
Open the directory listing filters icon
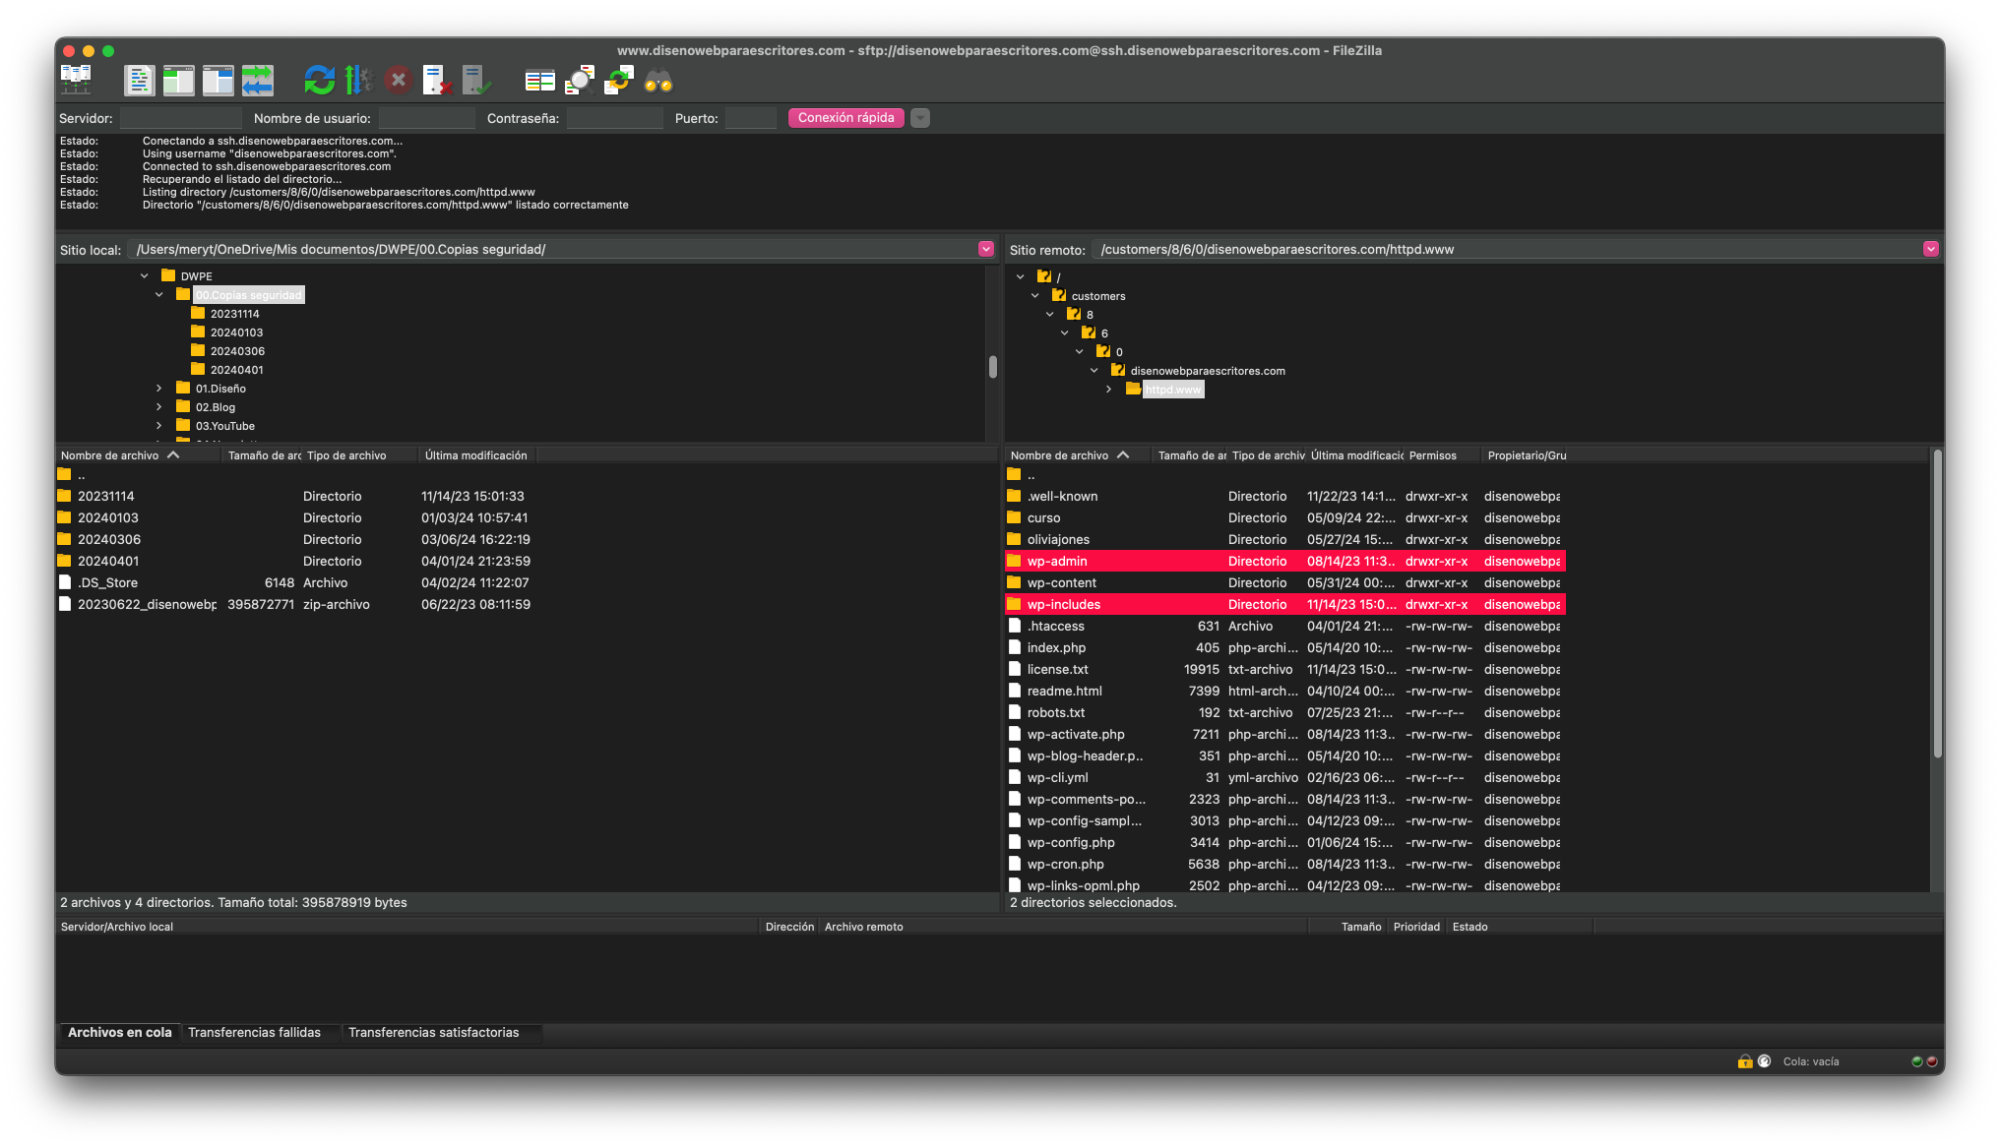coord(540,80)
